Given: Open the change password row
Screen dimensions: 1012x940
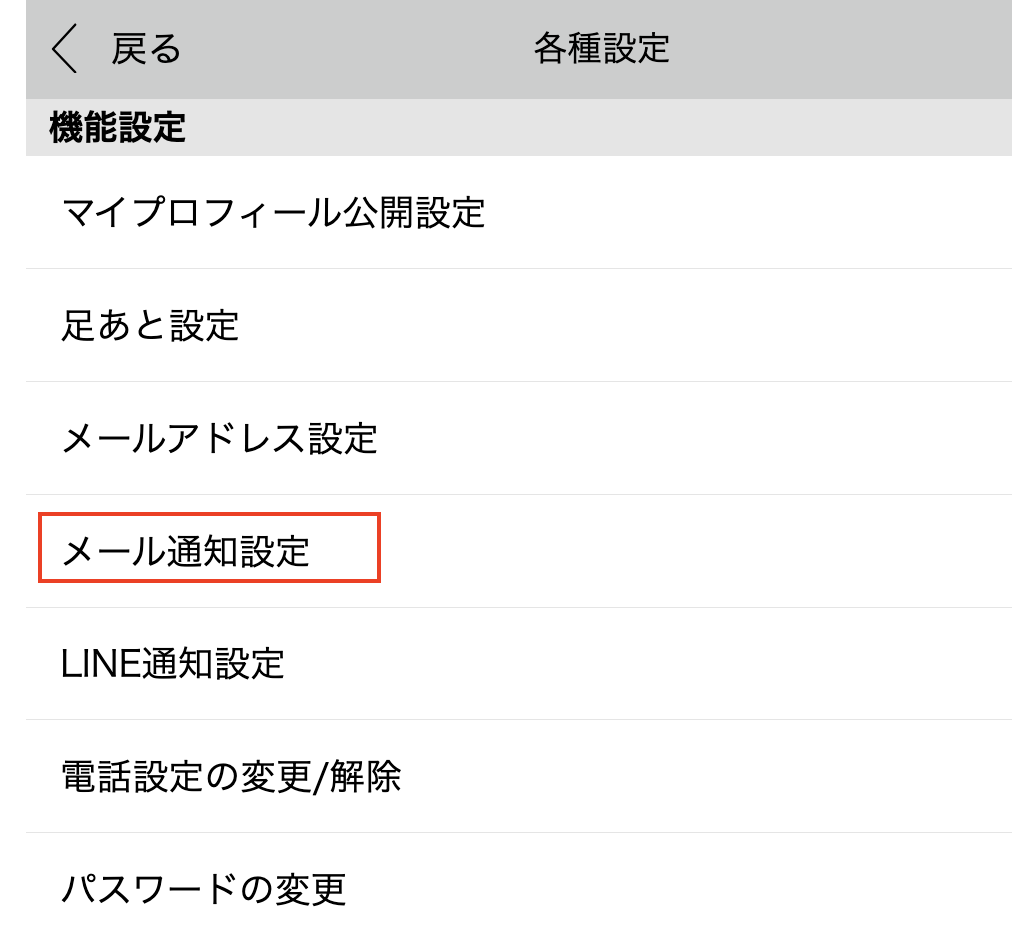Looking at the screenshot, I should 518,889.
